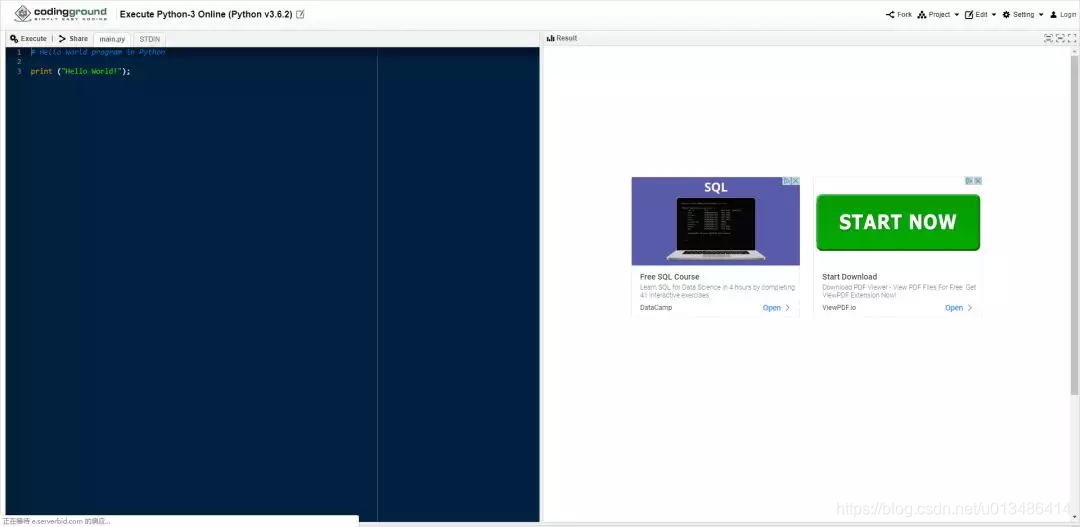Click the Result bar-chart icon

550,39
